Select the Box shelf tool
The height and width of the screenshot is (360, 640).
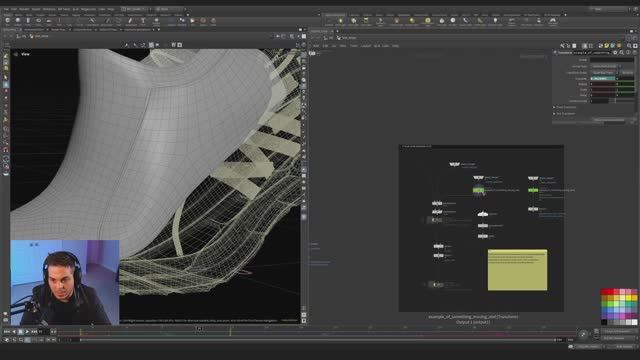pyautogui.click(x=7, y=21)
